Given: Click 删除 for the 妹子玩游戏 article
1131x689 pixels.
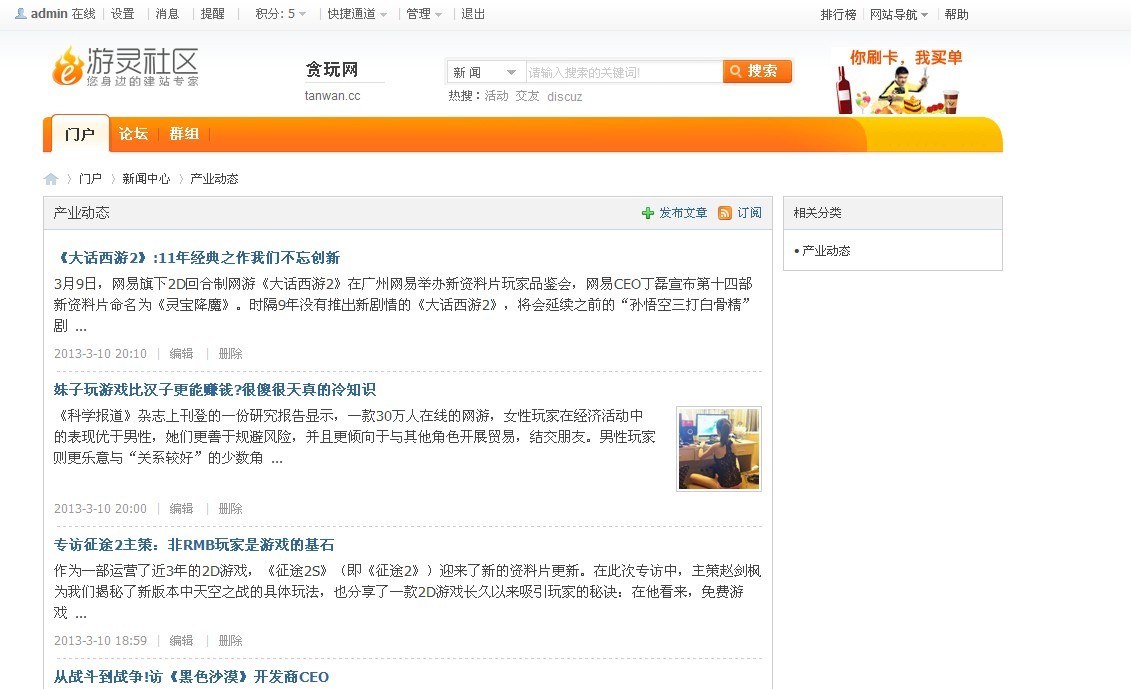Looking at the screenshot, I should (230, 509).
